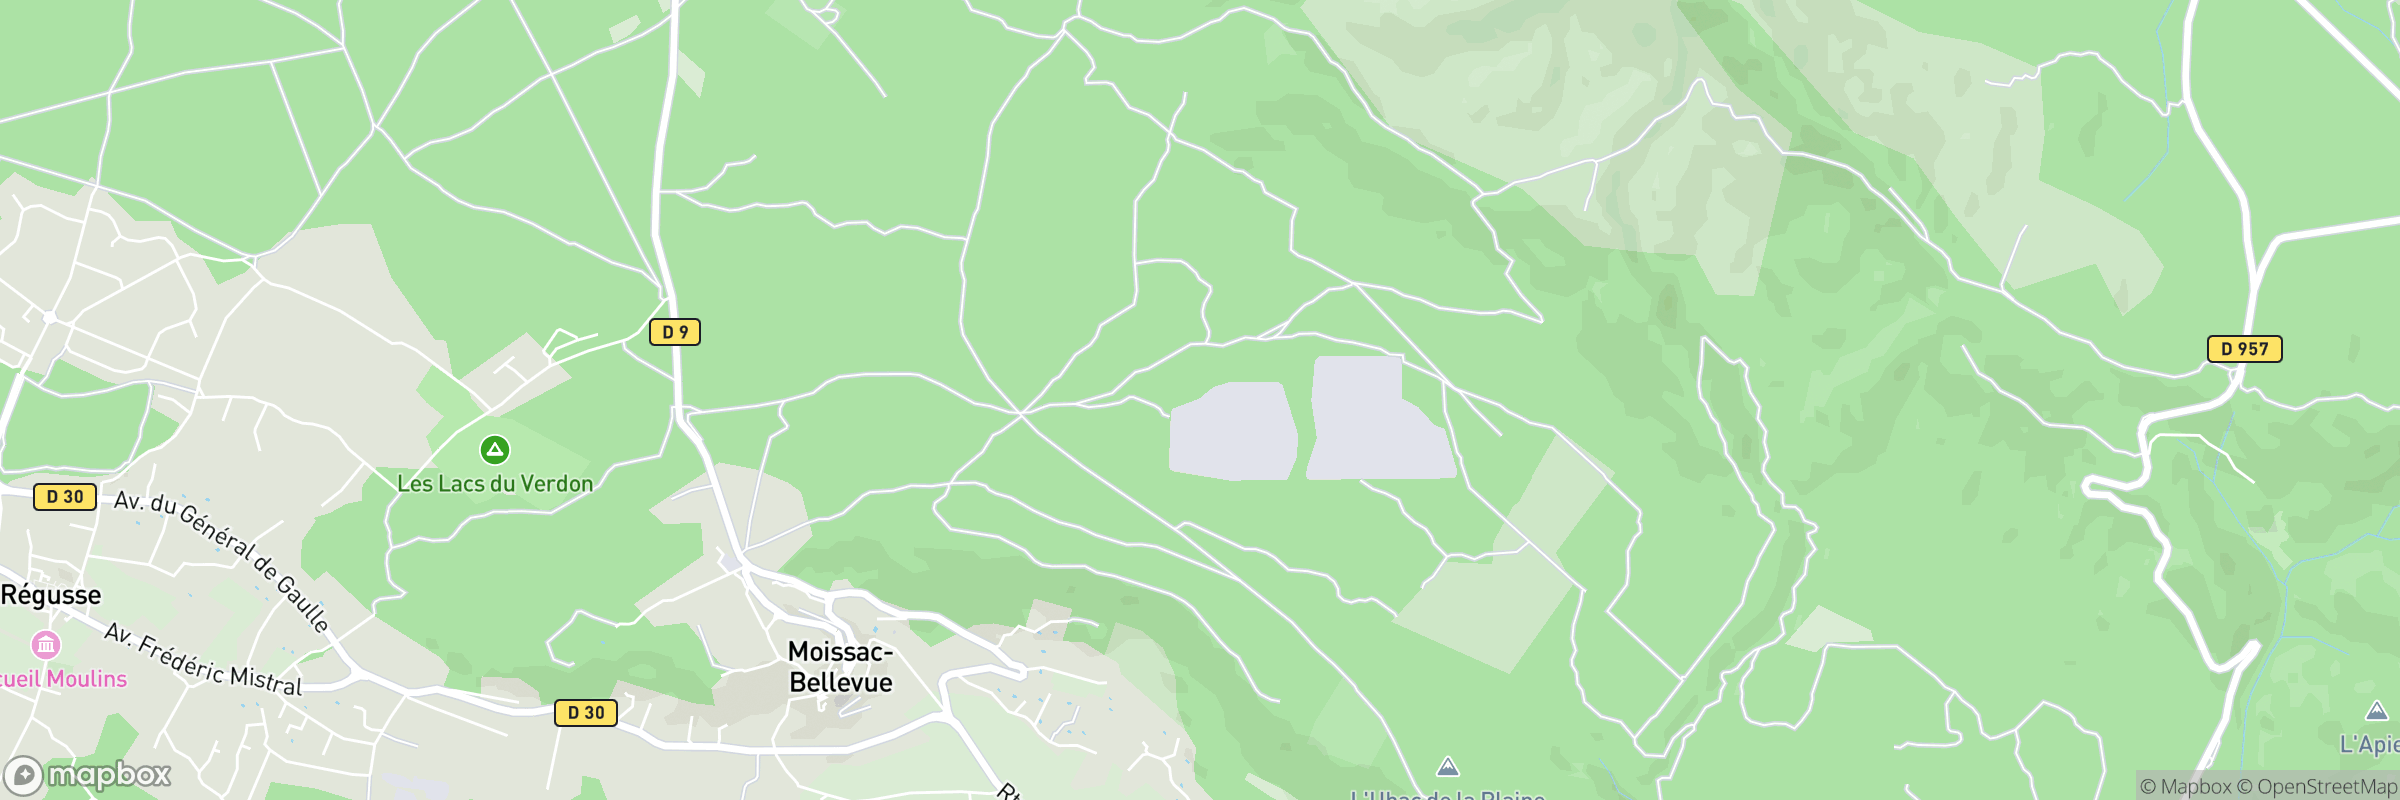
Task: Select the D 957 road shield
Action: pos(2245,349)
